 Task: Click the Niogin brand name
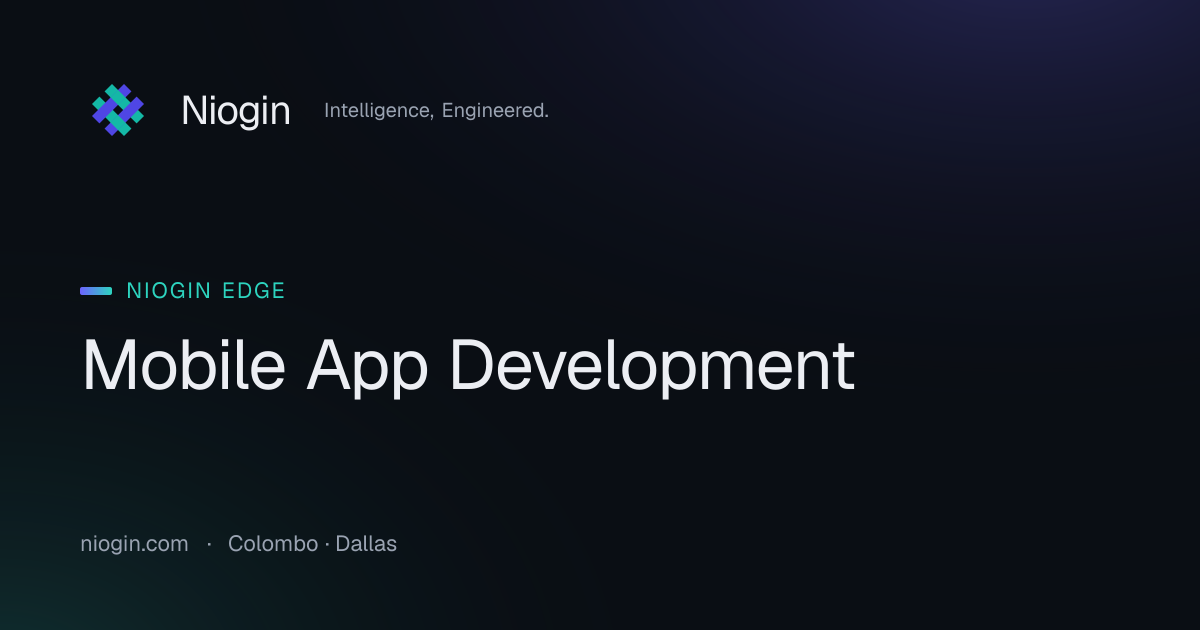pyautogui.click(x=236, y=111)
